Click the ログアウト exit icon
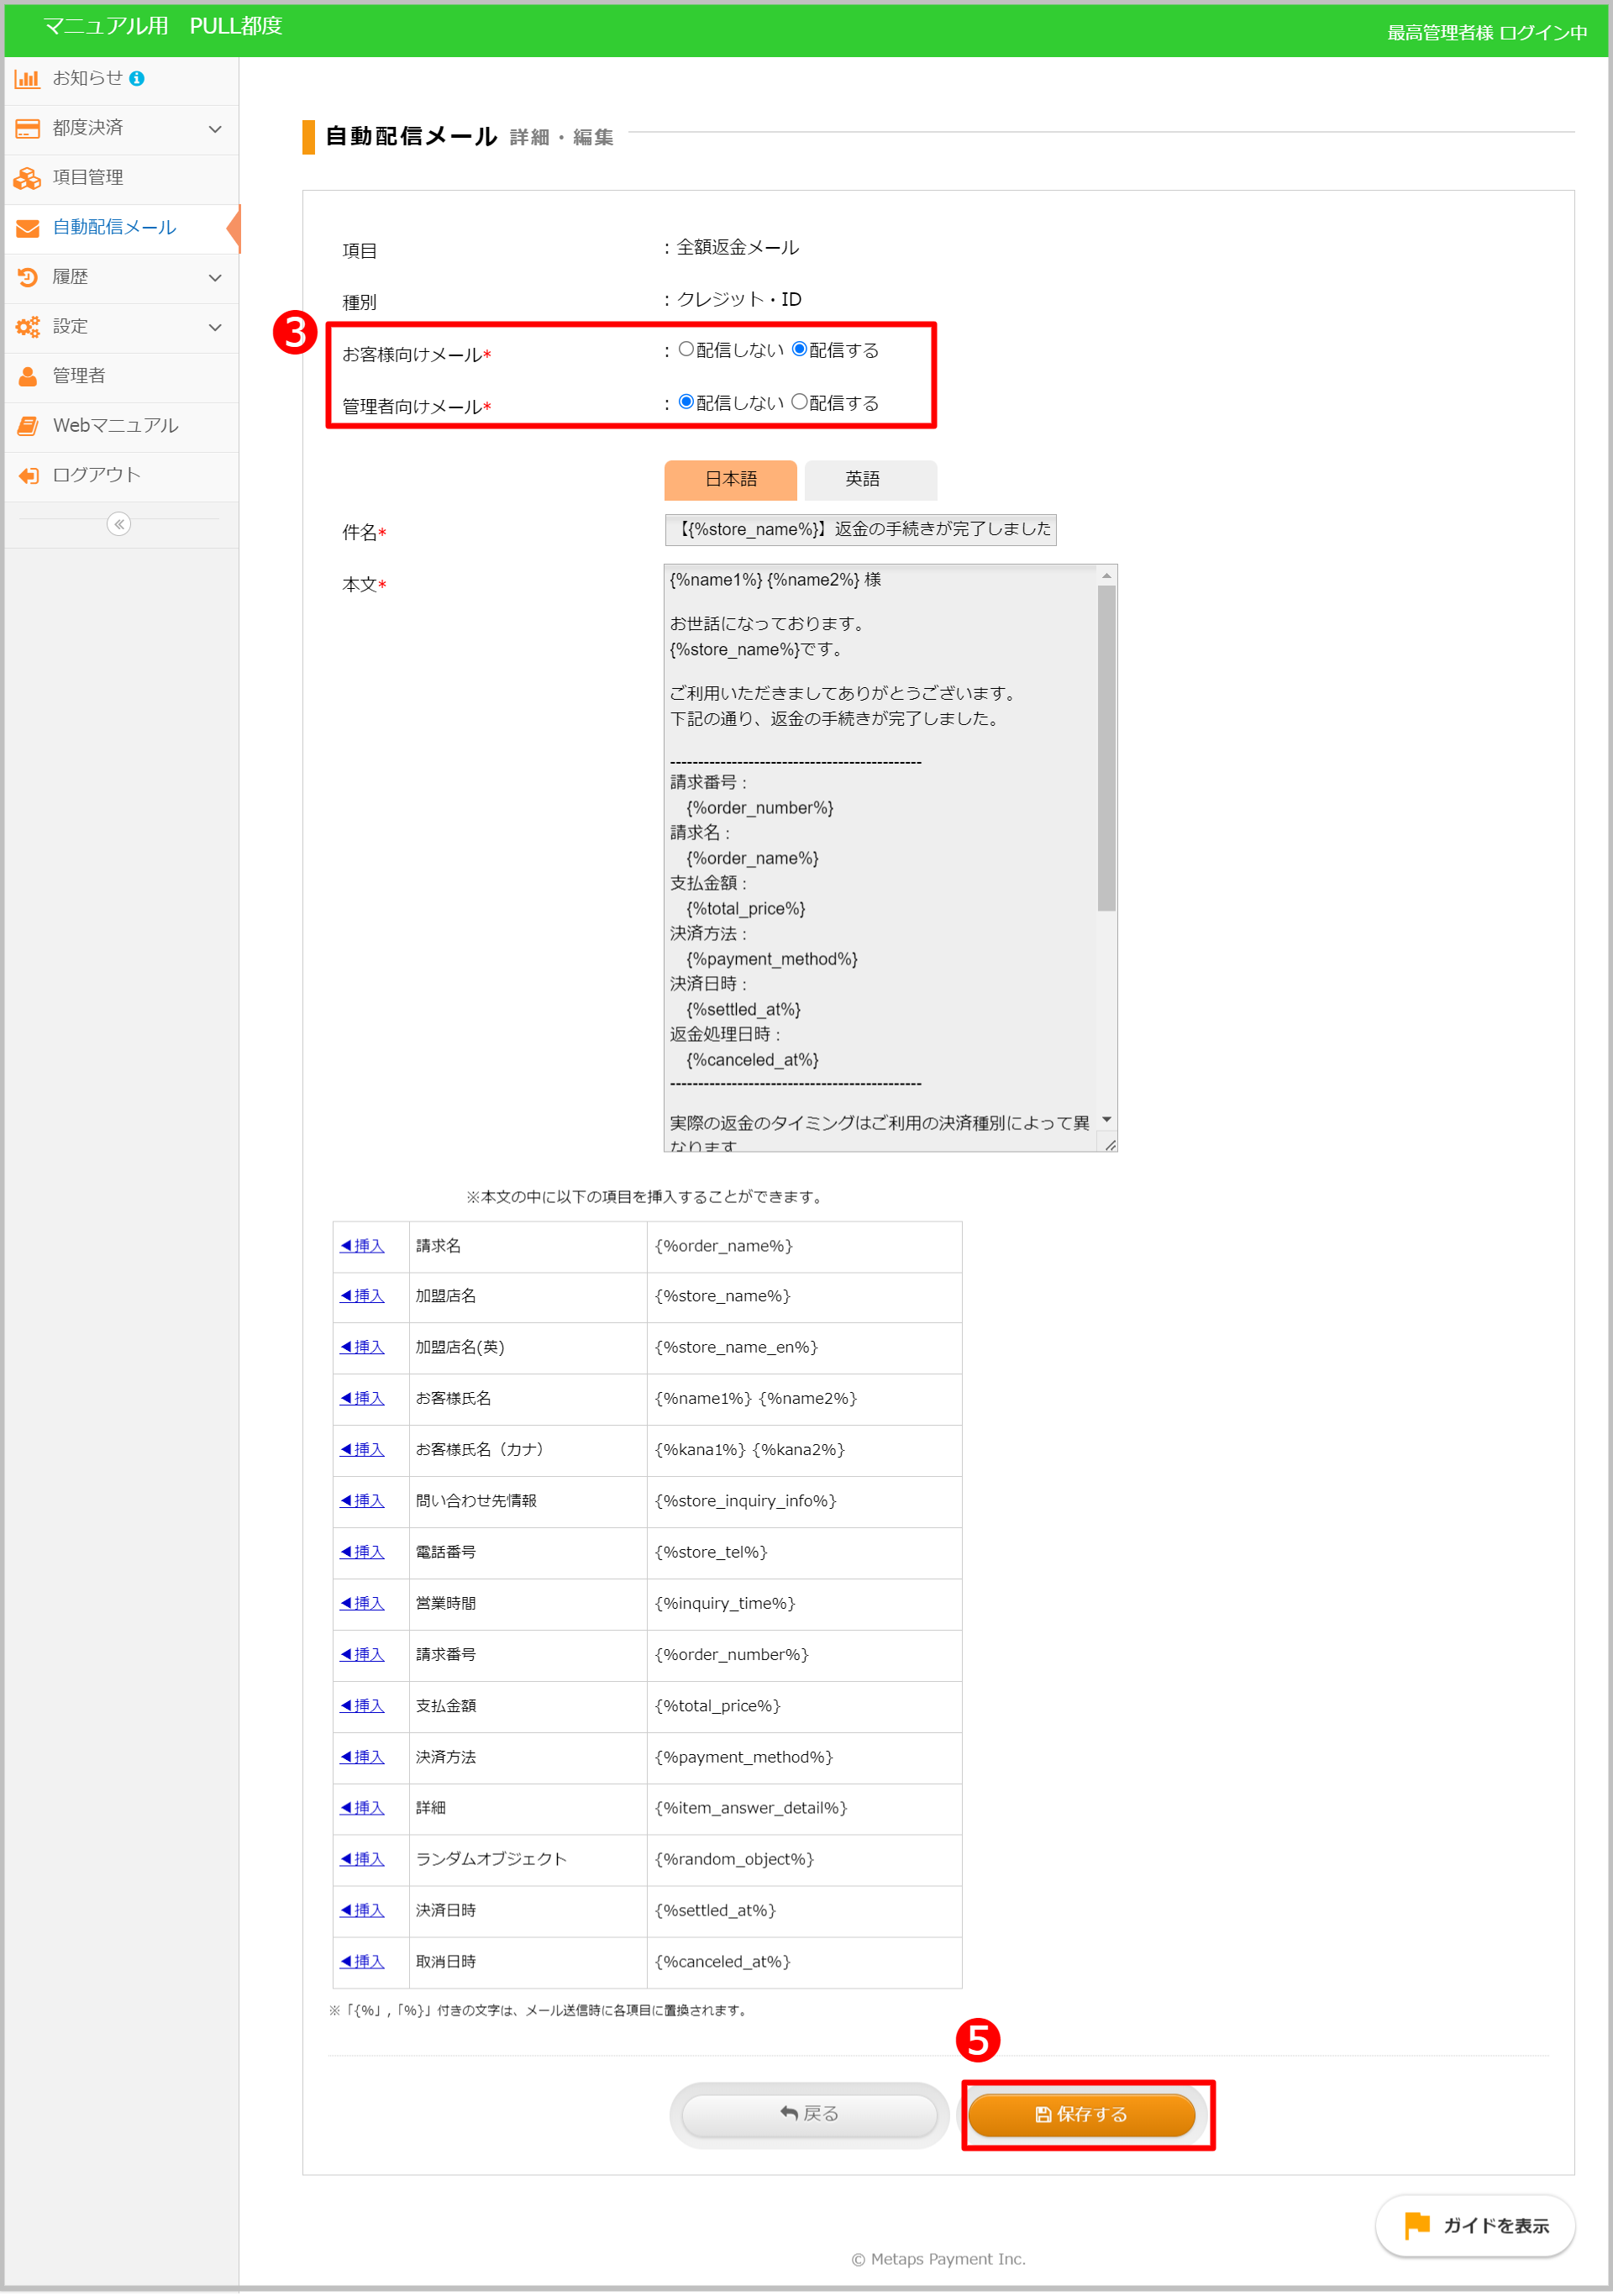This screenshot has height=2296, width=1613. pyautogui.click(x=27, y=475)
